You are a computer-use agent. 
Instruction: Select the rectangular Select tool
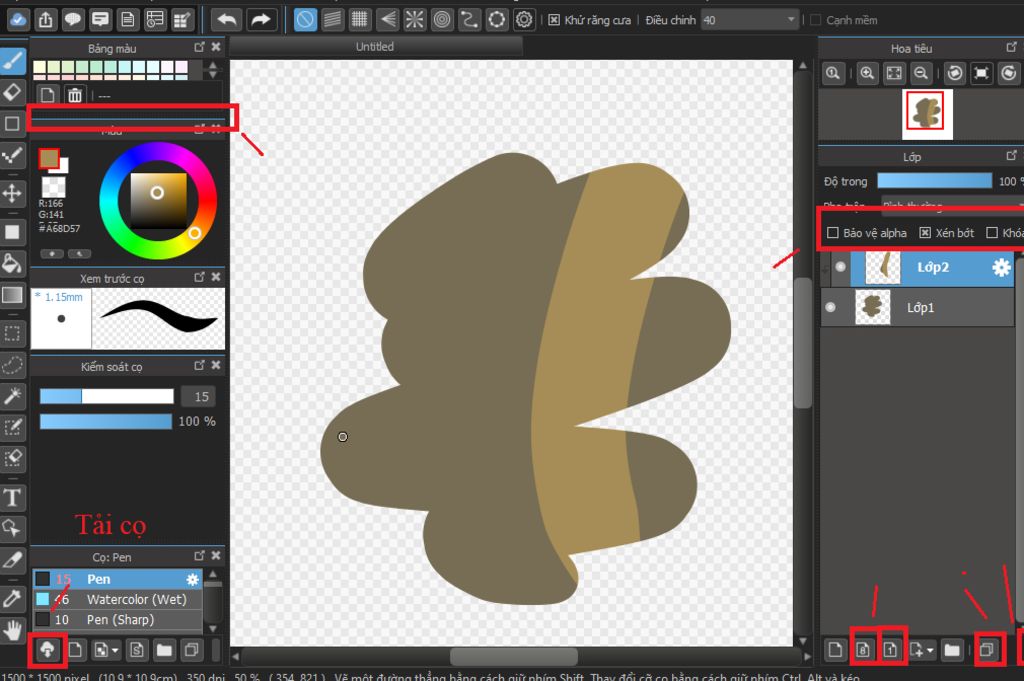(x=12, y=334)
